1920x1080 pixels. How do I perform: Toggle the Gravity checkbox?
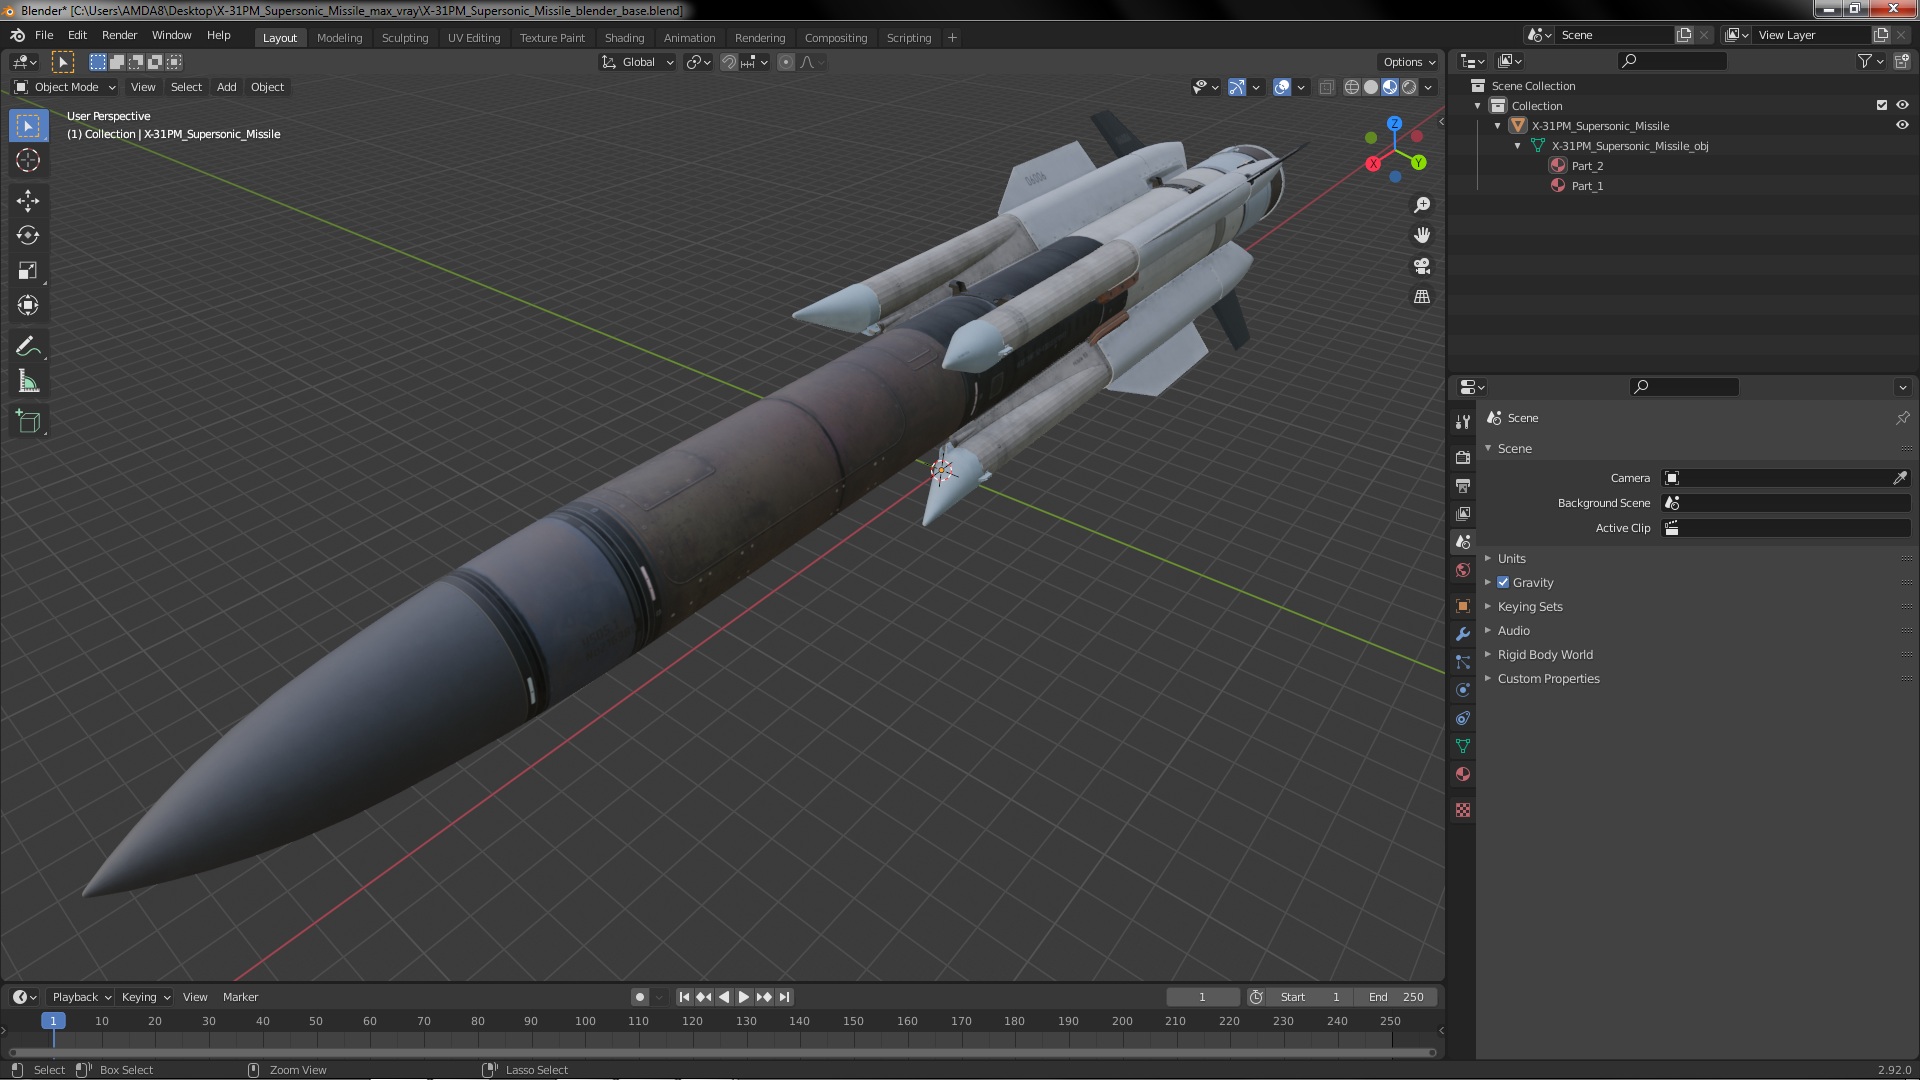click(x=1503, y=582)
